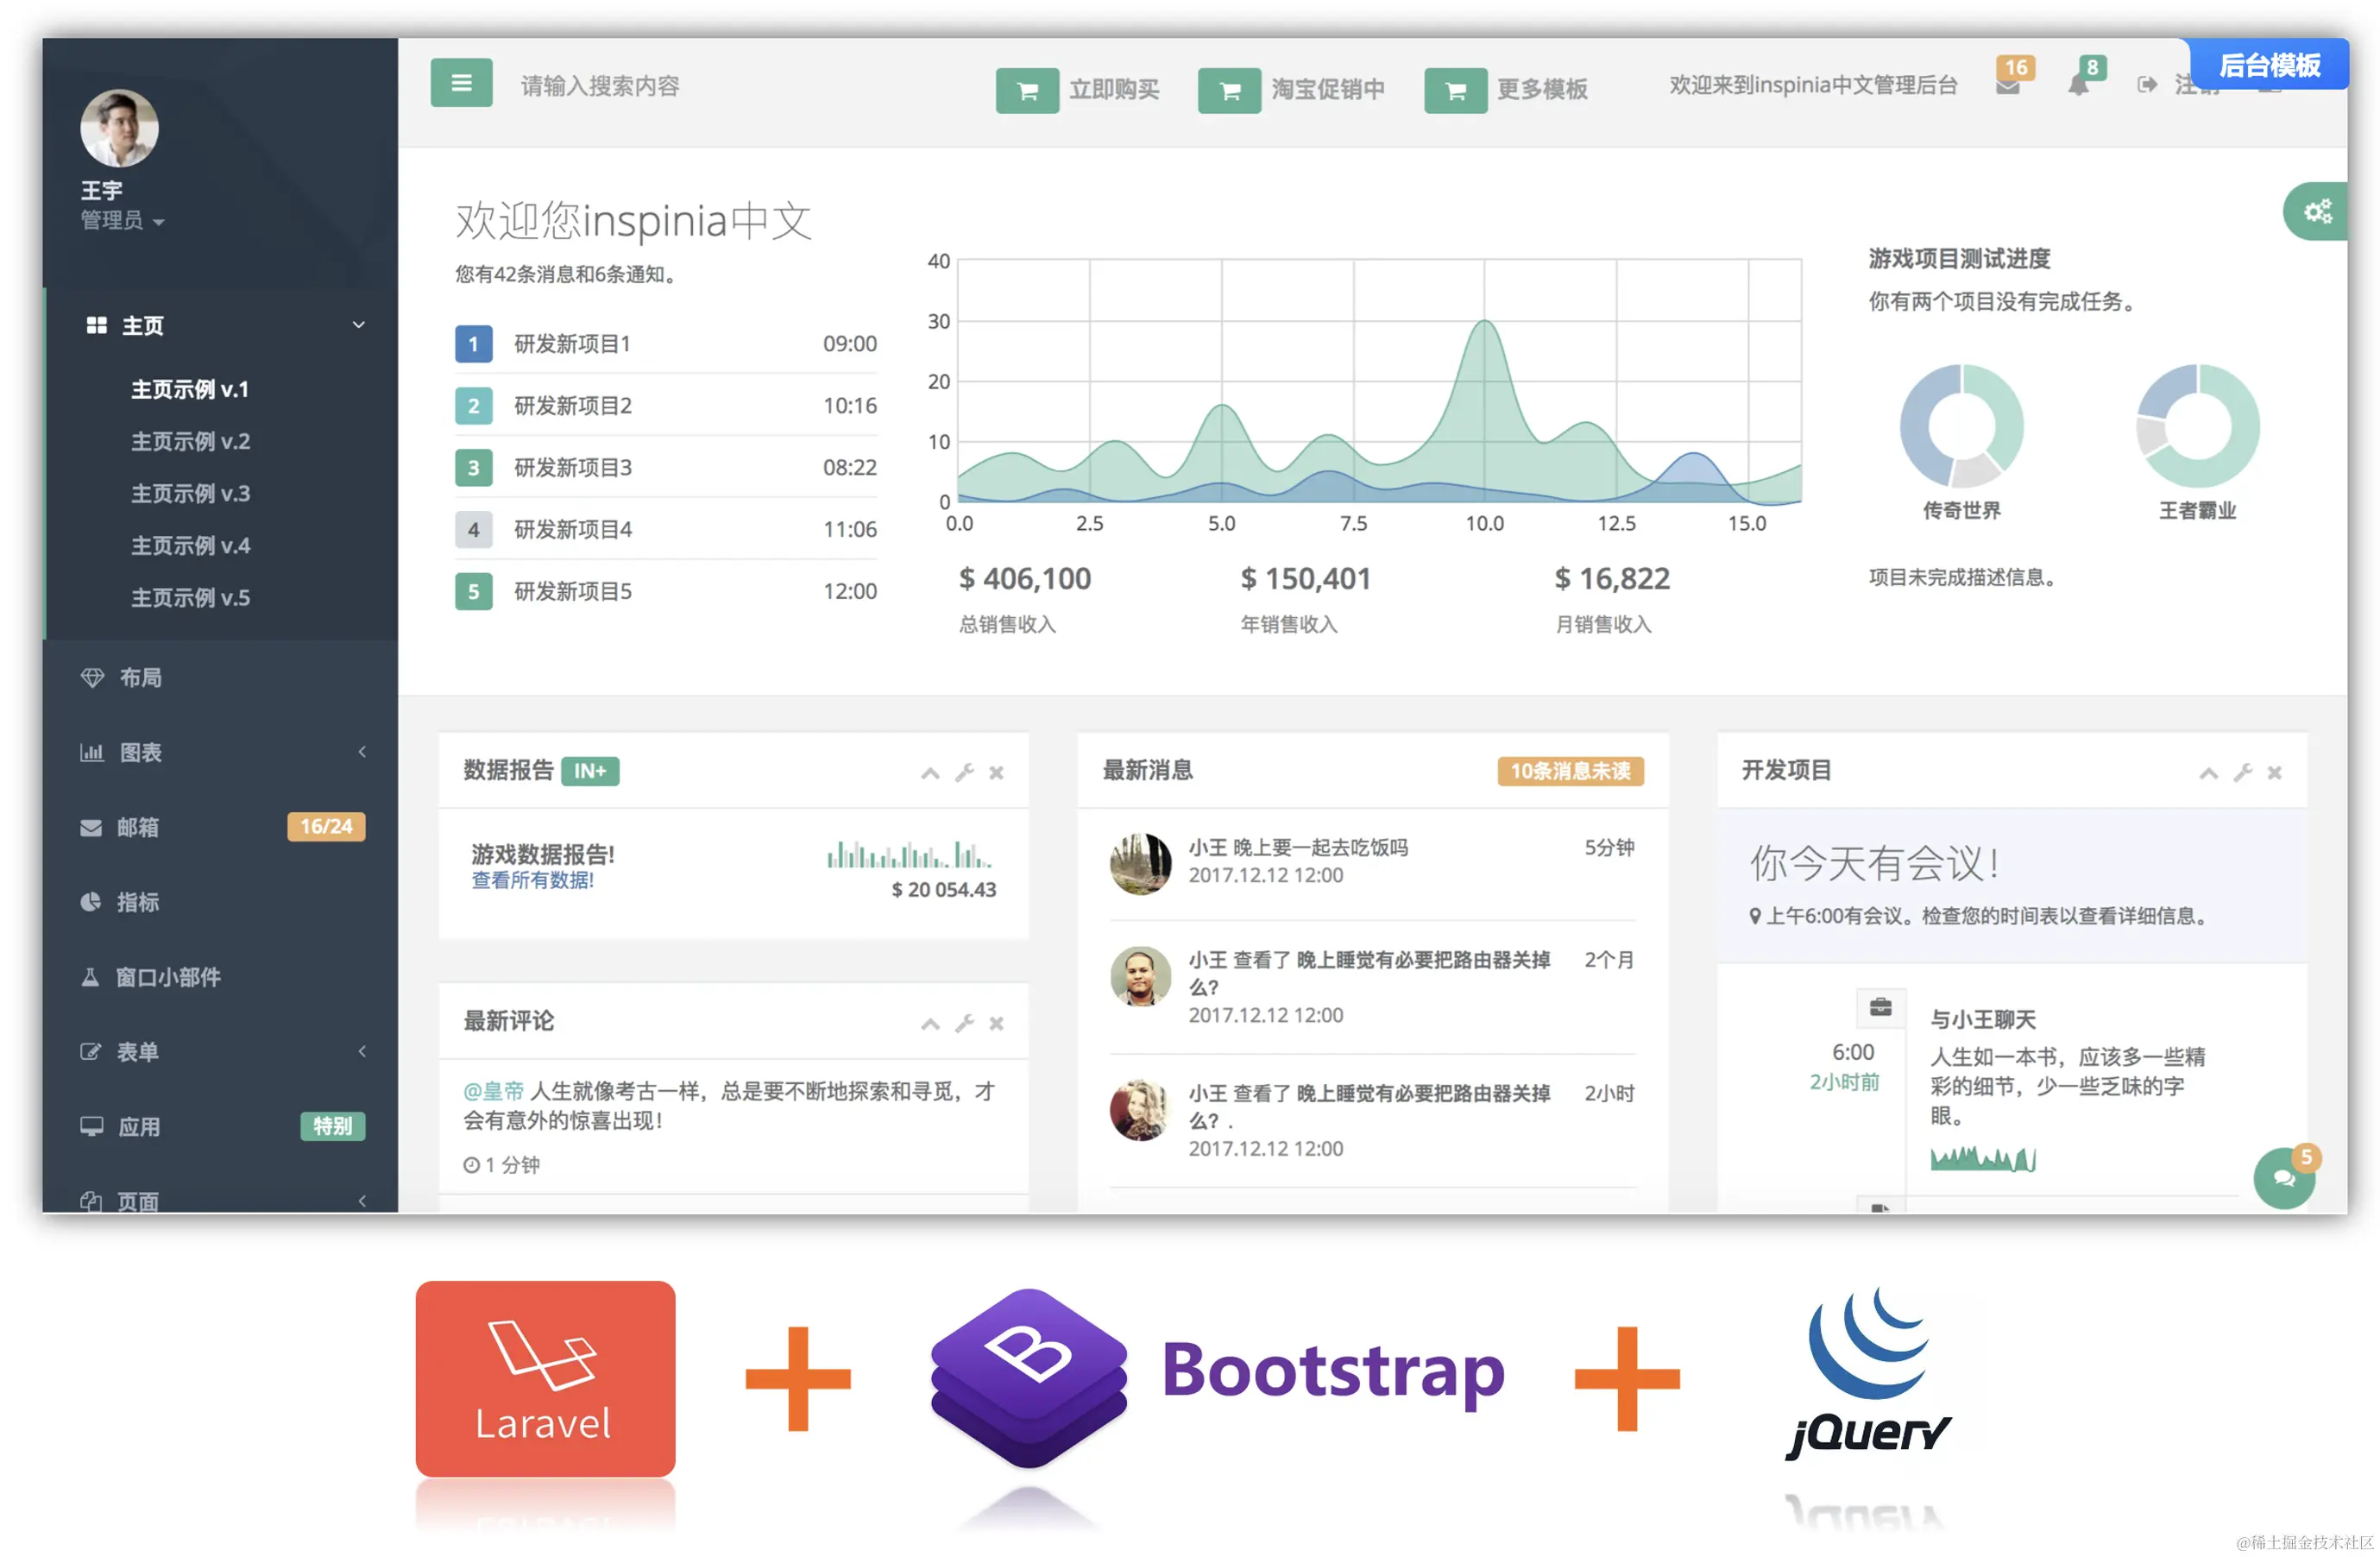Close the 最新评论 panel
Image resolution: width=2380 pixels, height=1557 pixels.
coord(996,1024)
